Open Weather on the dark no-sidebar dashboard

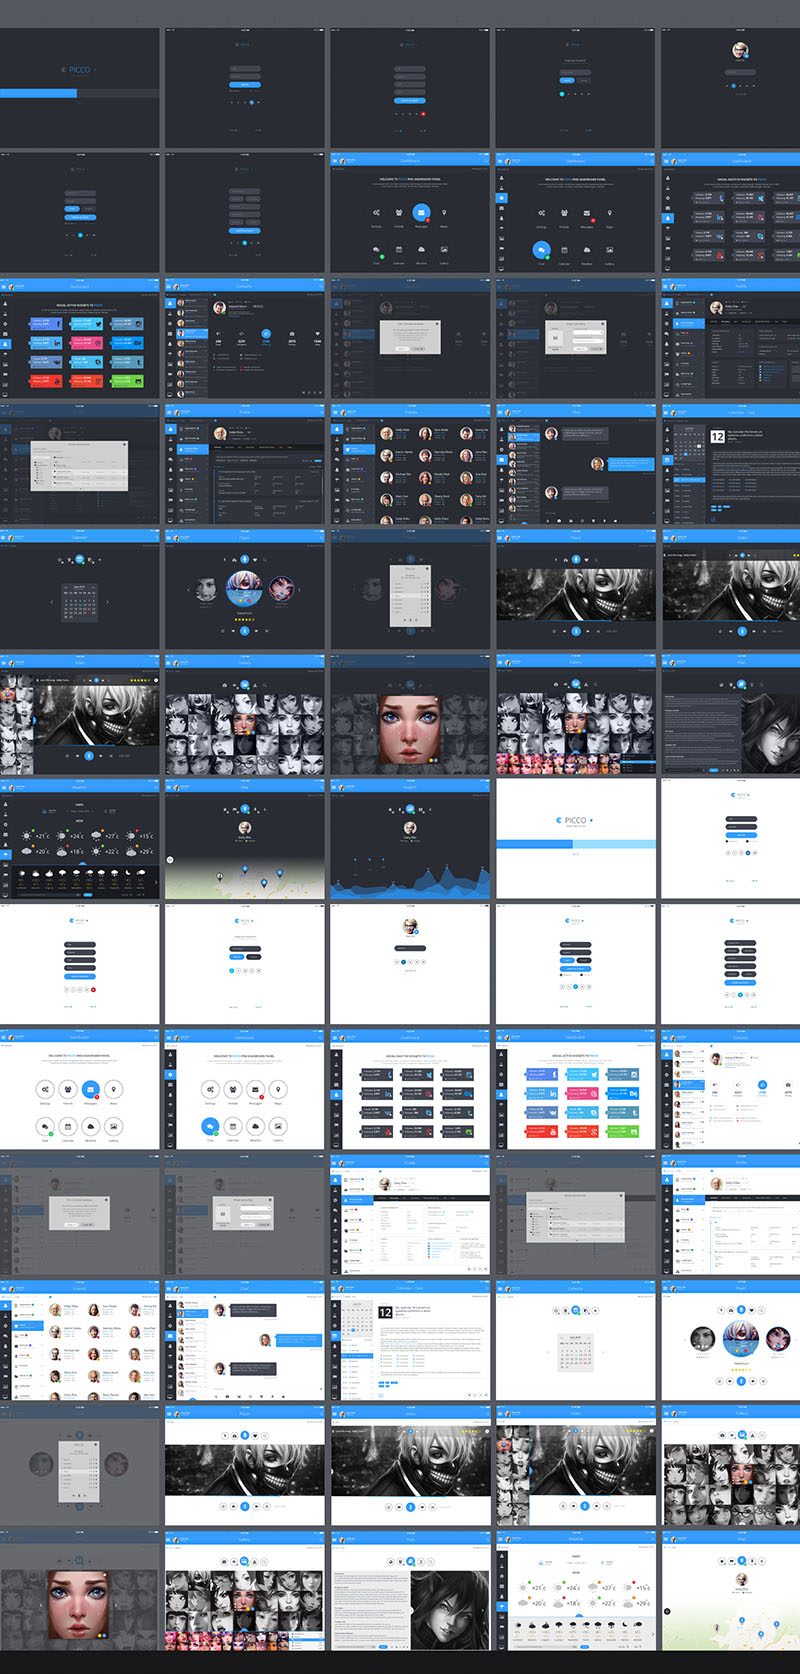coord(421,250)
